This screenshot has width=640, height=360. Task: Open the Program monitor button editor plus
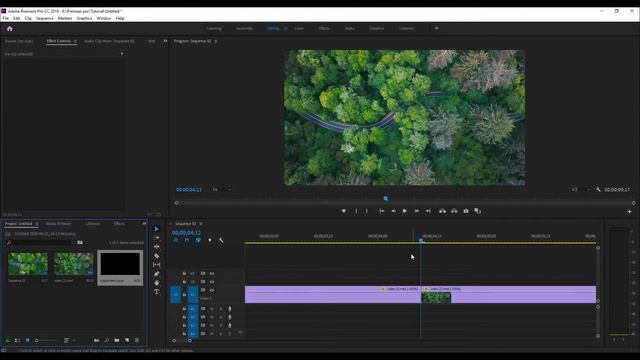(629, 211)
